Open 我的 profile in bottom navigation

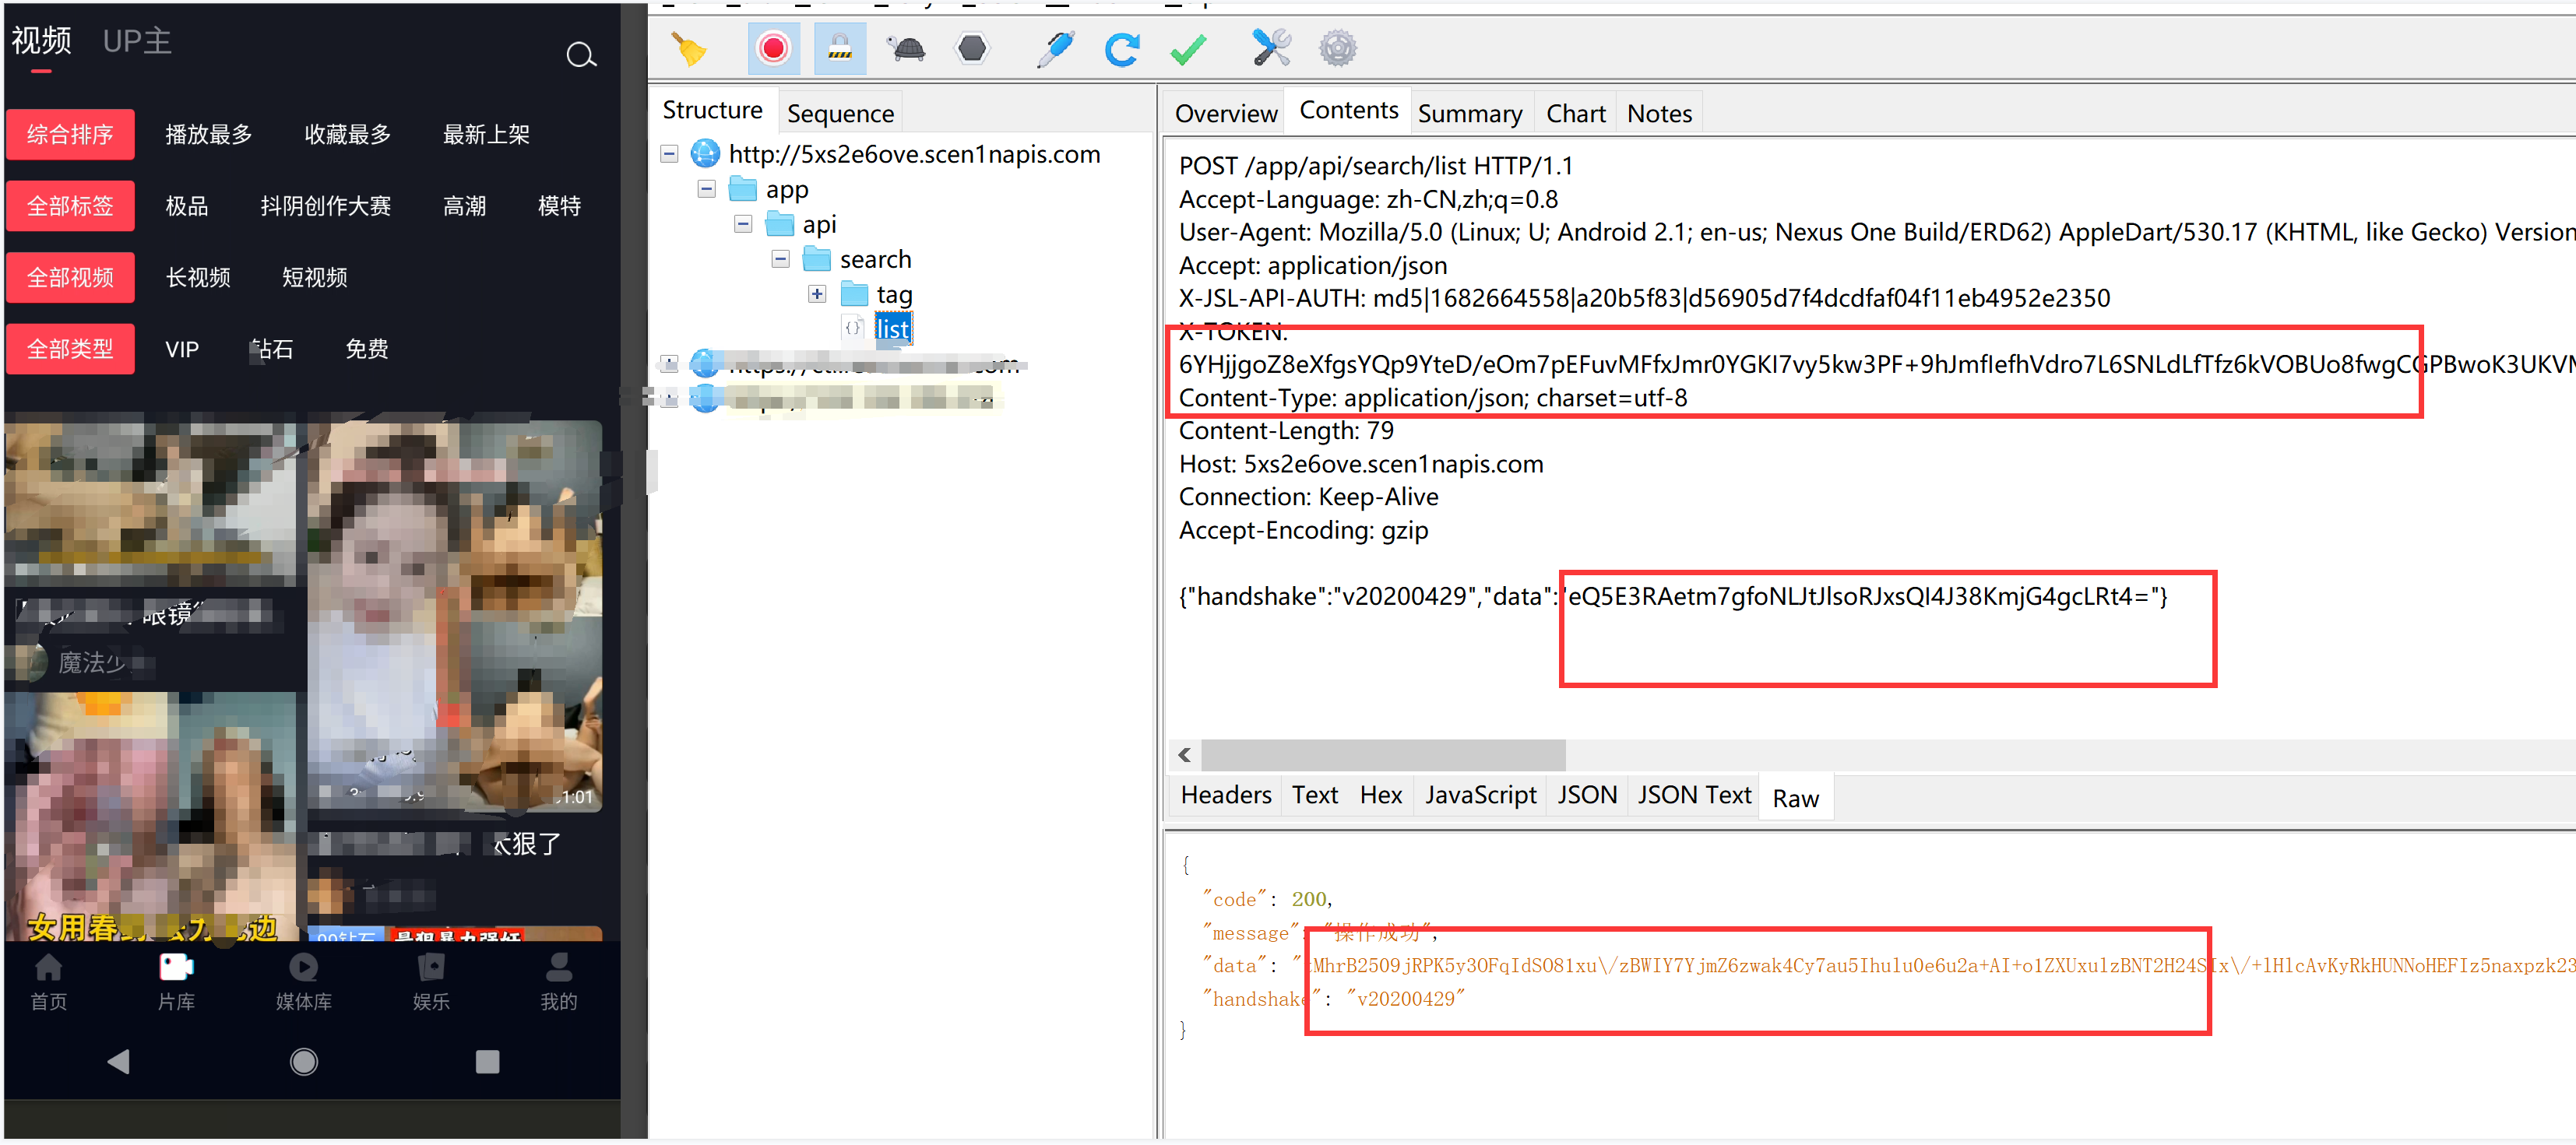[559, 982]
